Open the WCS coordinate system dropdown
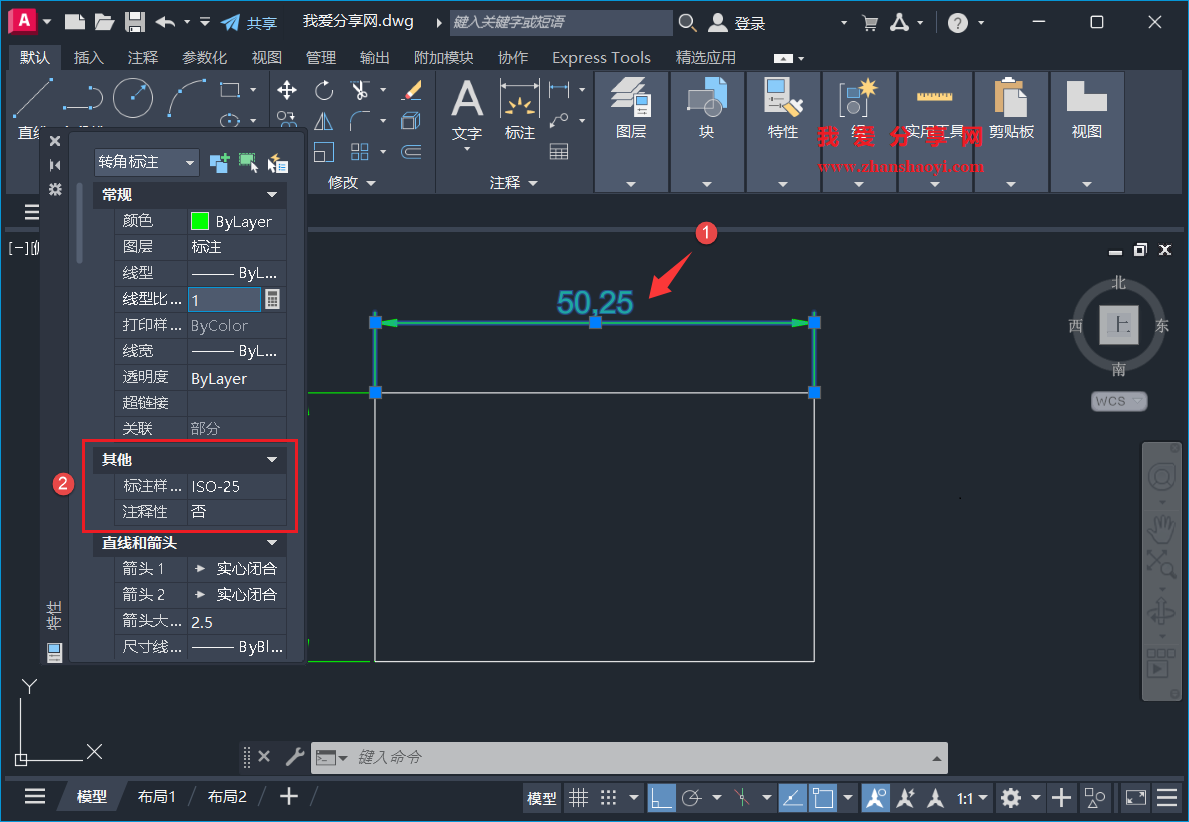1189x822 pixels. (1119, 401)
